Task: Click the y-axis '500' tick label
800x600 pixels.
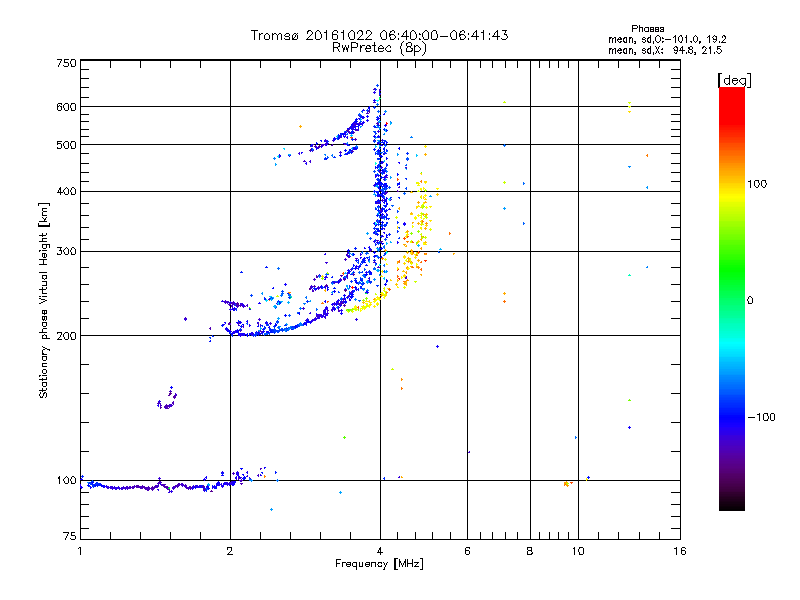Action: pyautogui.click(x=66, y=145)
